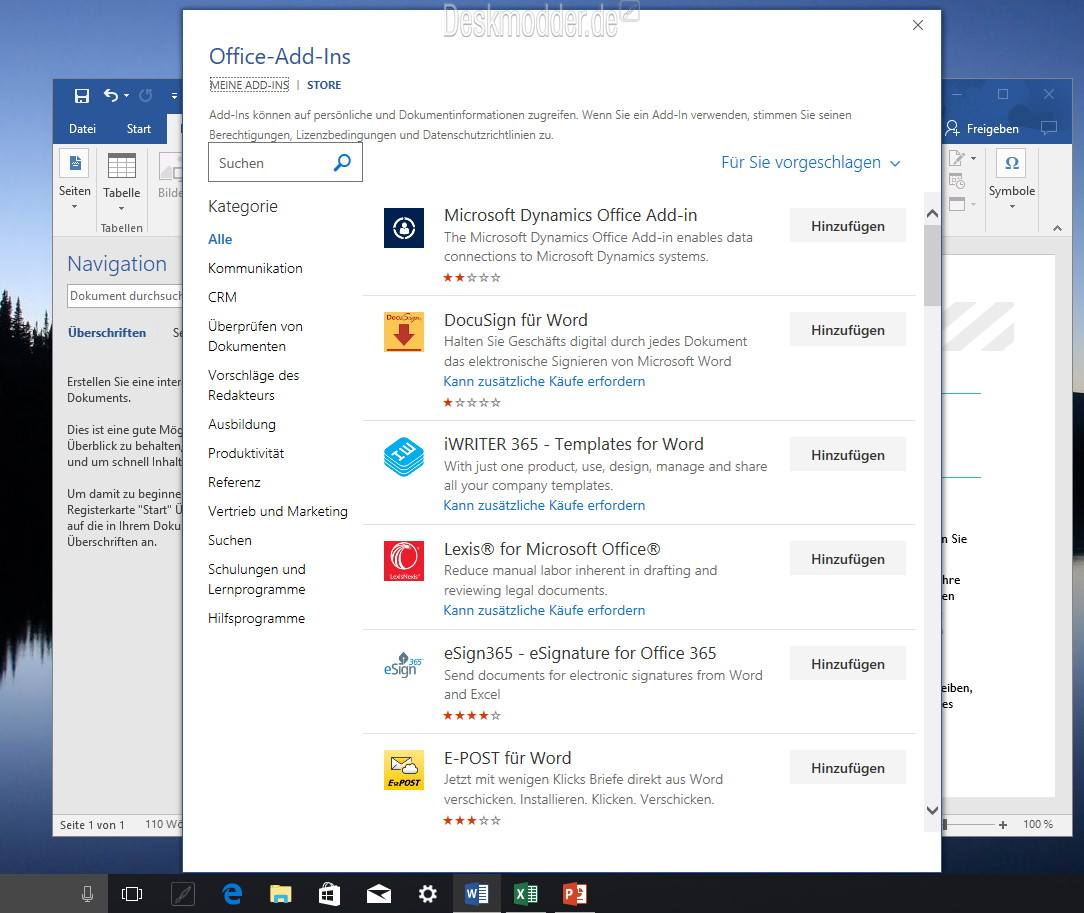Viewport: 1084px width, 913px height.
Task: Click the Tabelle grid icon in ribbon
Action: 121,166
